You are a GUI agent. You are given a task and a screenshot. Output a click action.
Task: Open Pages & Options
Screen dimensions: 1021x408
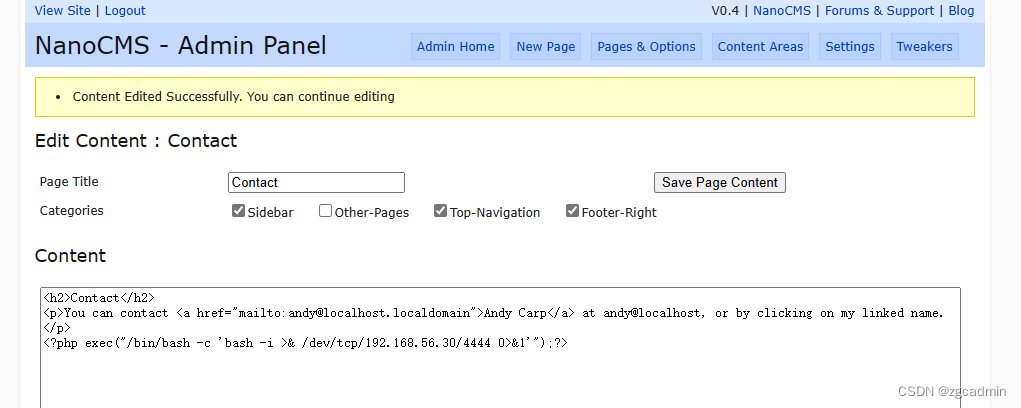point(647,47)
